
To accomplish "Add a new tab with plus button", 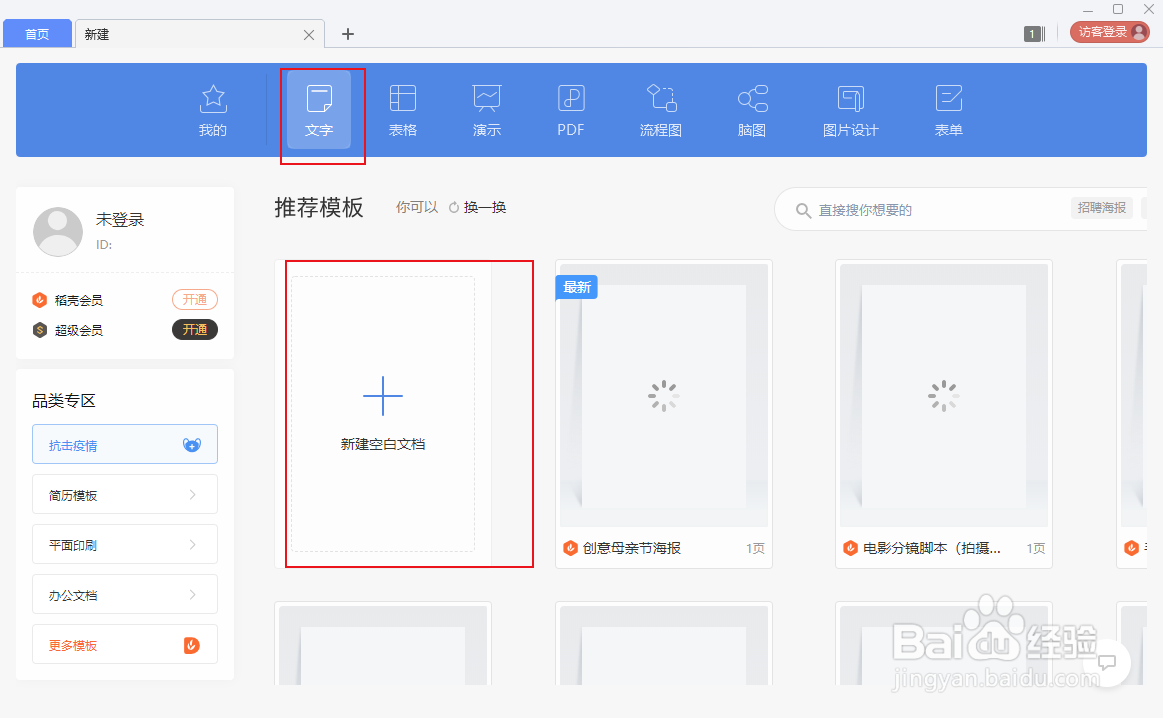I will [348, 34].
